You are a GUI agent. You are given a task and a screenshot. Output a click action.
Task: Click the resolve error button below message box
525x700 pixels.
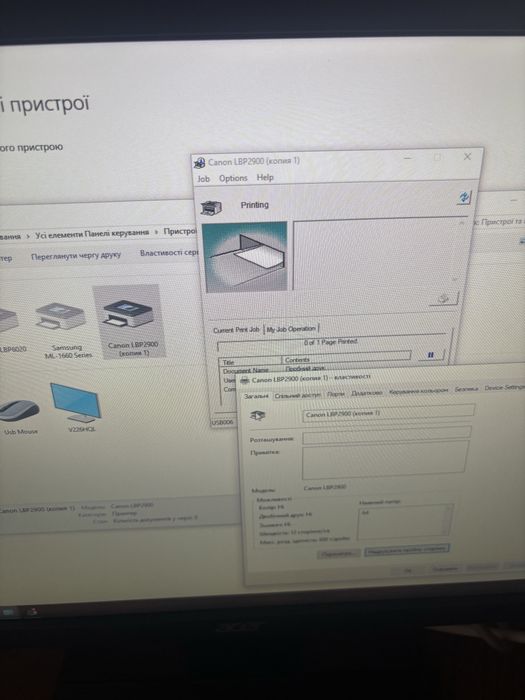click(444, 299)
